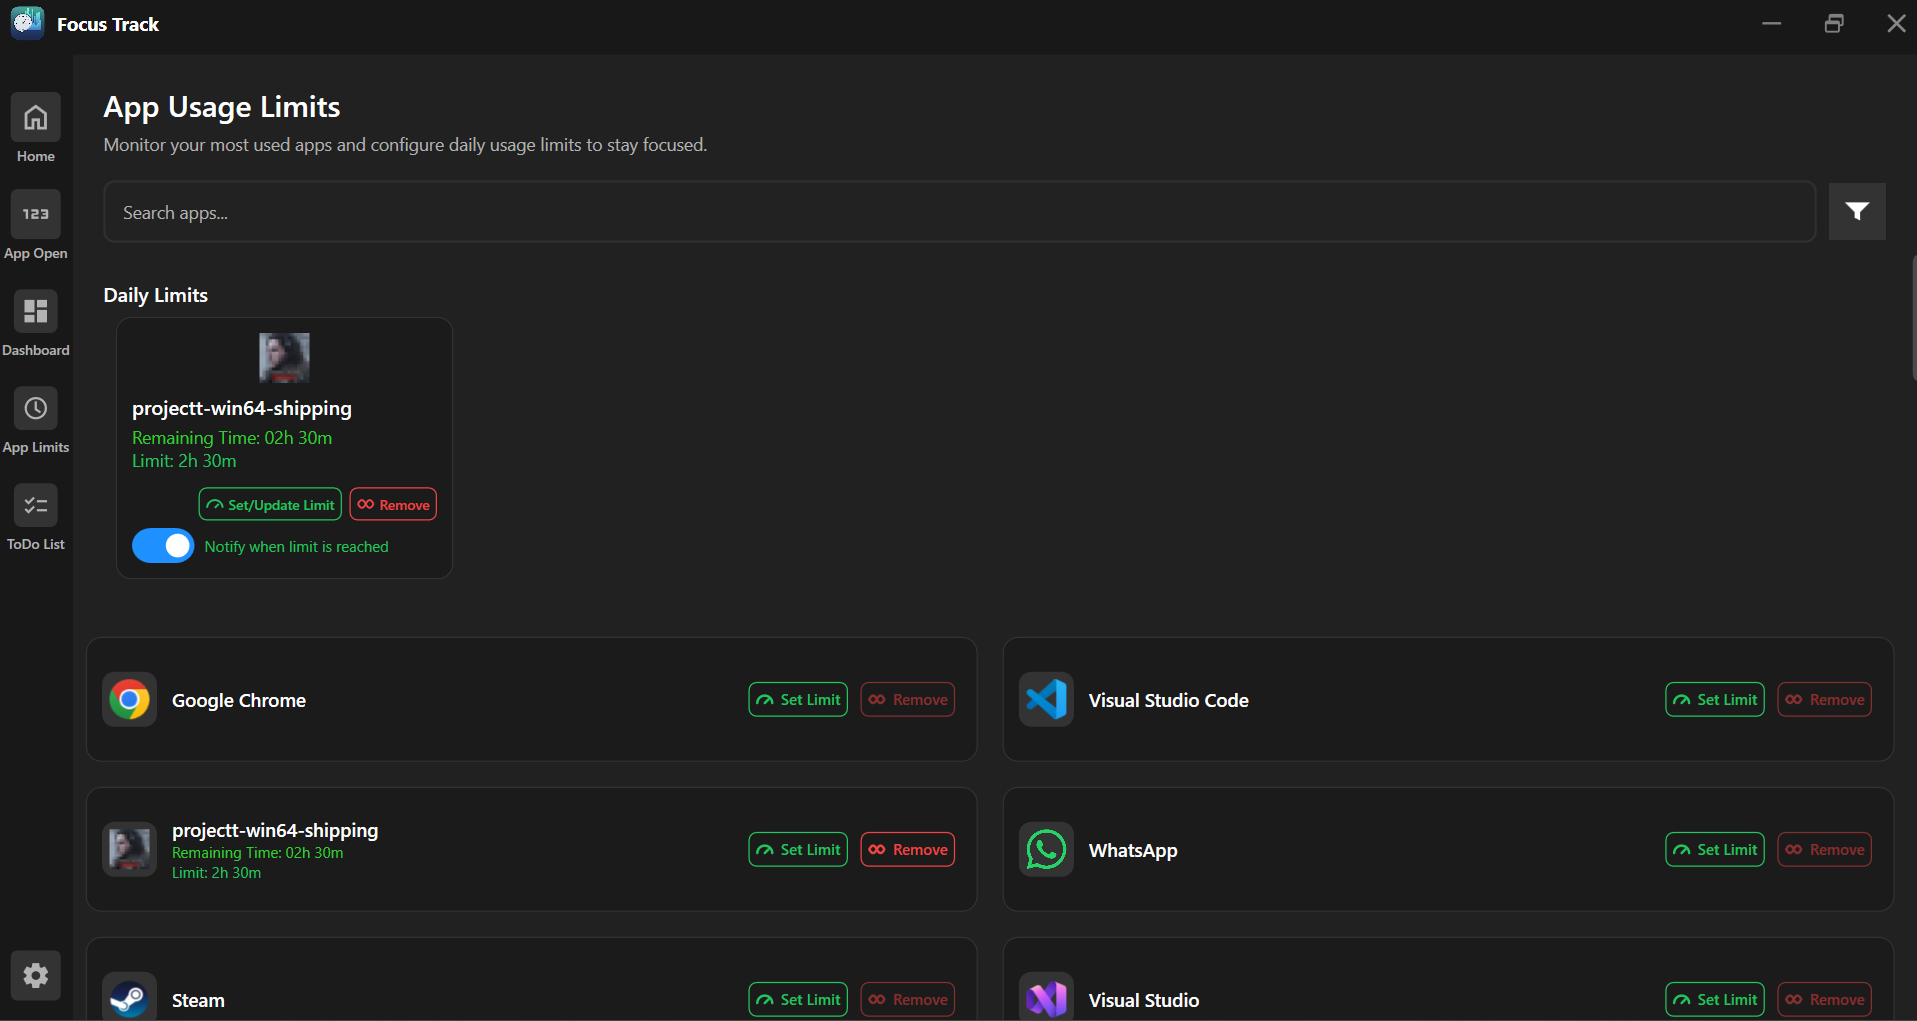Toggle Notify when limit is reached switch
Screen dimensions: 1917x1021
[163, 546]
